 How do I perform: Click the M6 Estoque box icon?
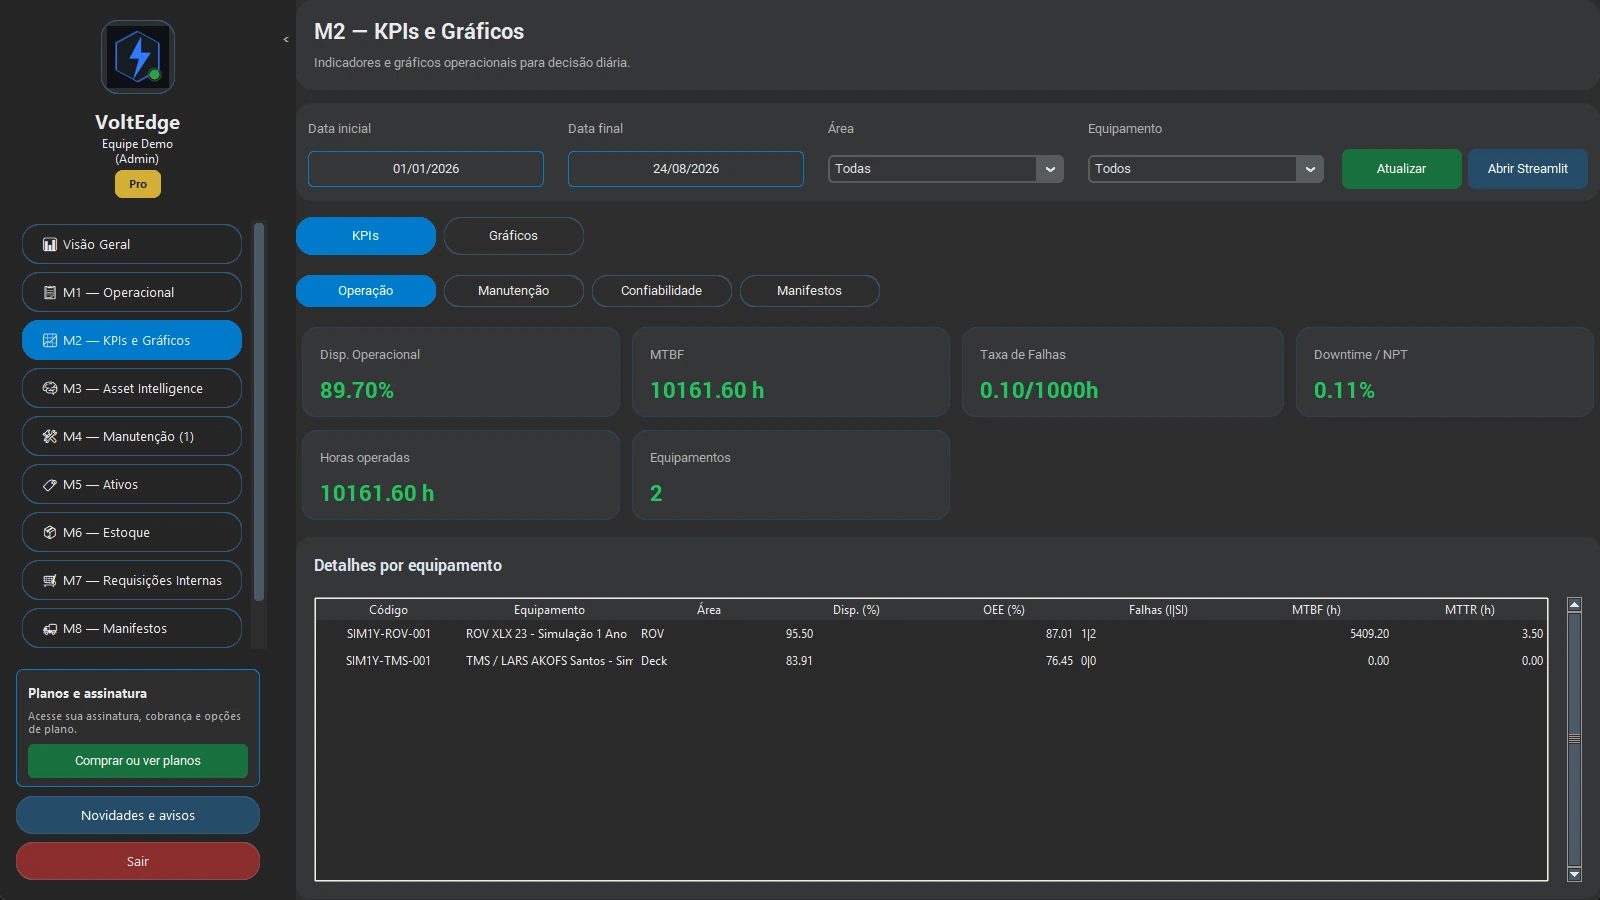point(50,532)
